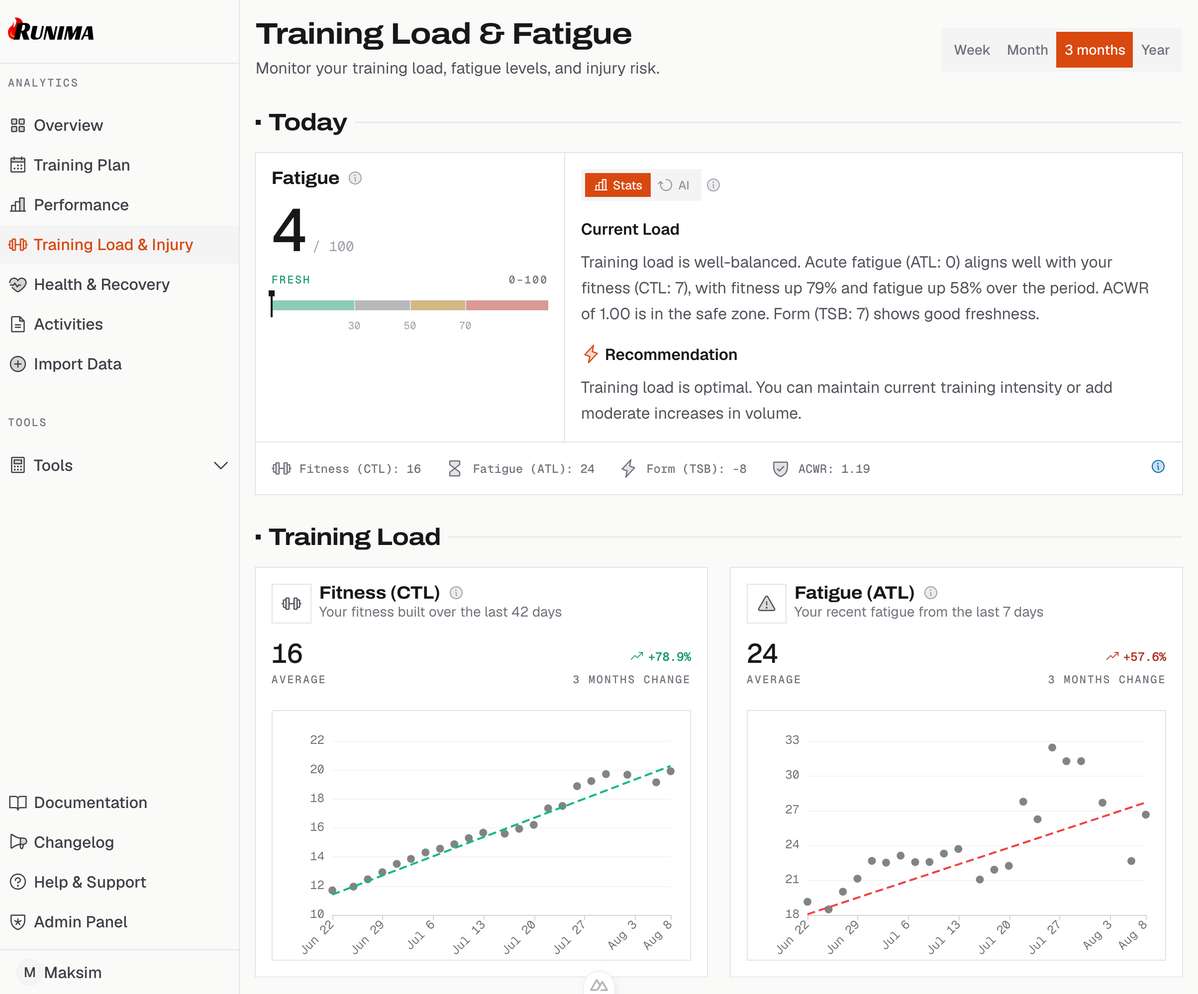This screenshot has height=994, width=1198.
Task: Click the Fitness (CTL) card dumbbell icon
Action: (x=291, y=604)
